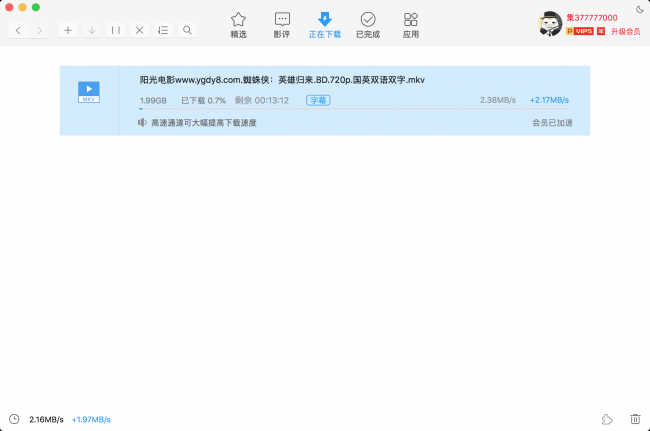Image resolution: width=650 pixels, height=431 pixels.
Task: Click the clock speed history icon
Action: coord(14,419)
